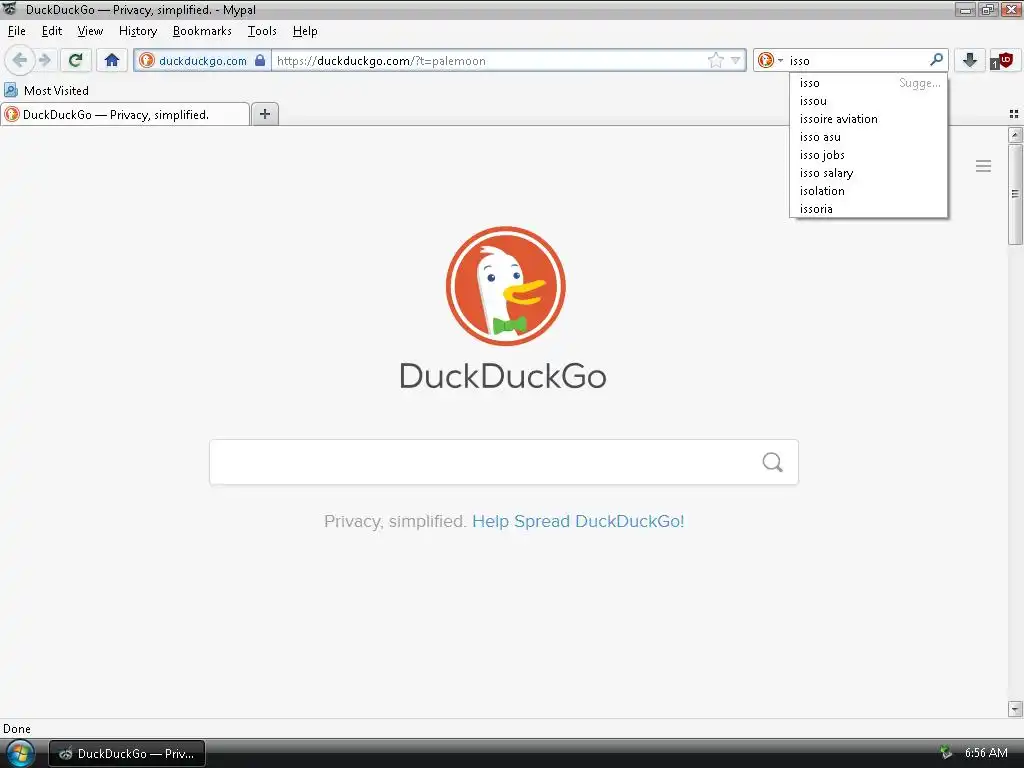Viewport: 1024px width, 768px height.
Task: Reload the current page
Action: click(x=76, y=61)
